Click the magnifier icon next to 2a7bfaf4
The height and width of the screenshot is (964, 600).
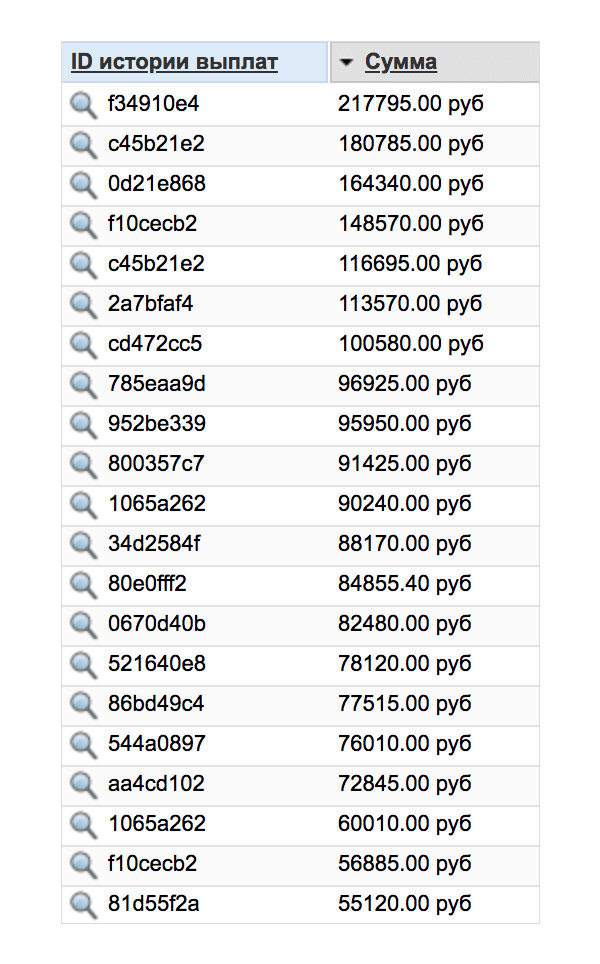[82, 304]
